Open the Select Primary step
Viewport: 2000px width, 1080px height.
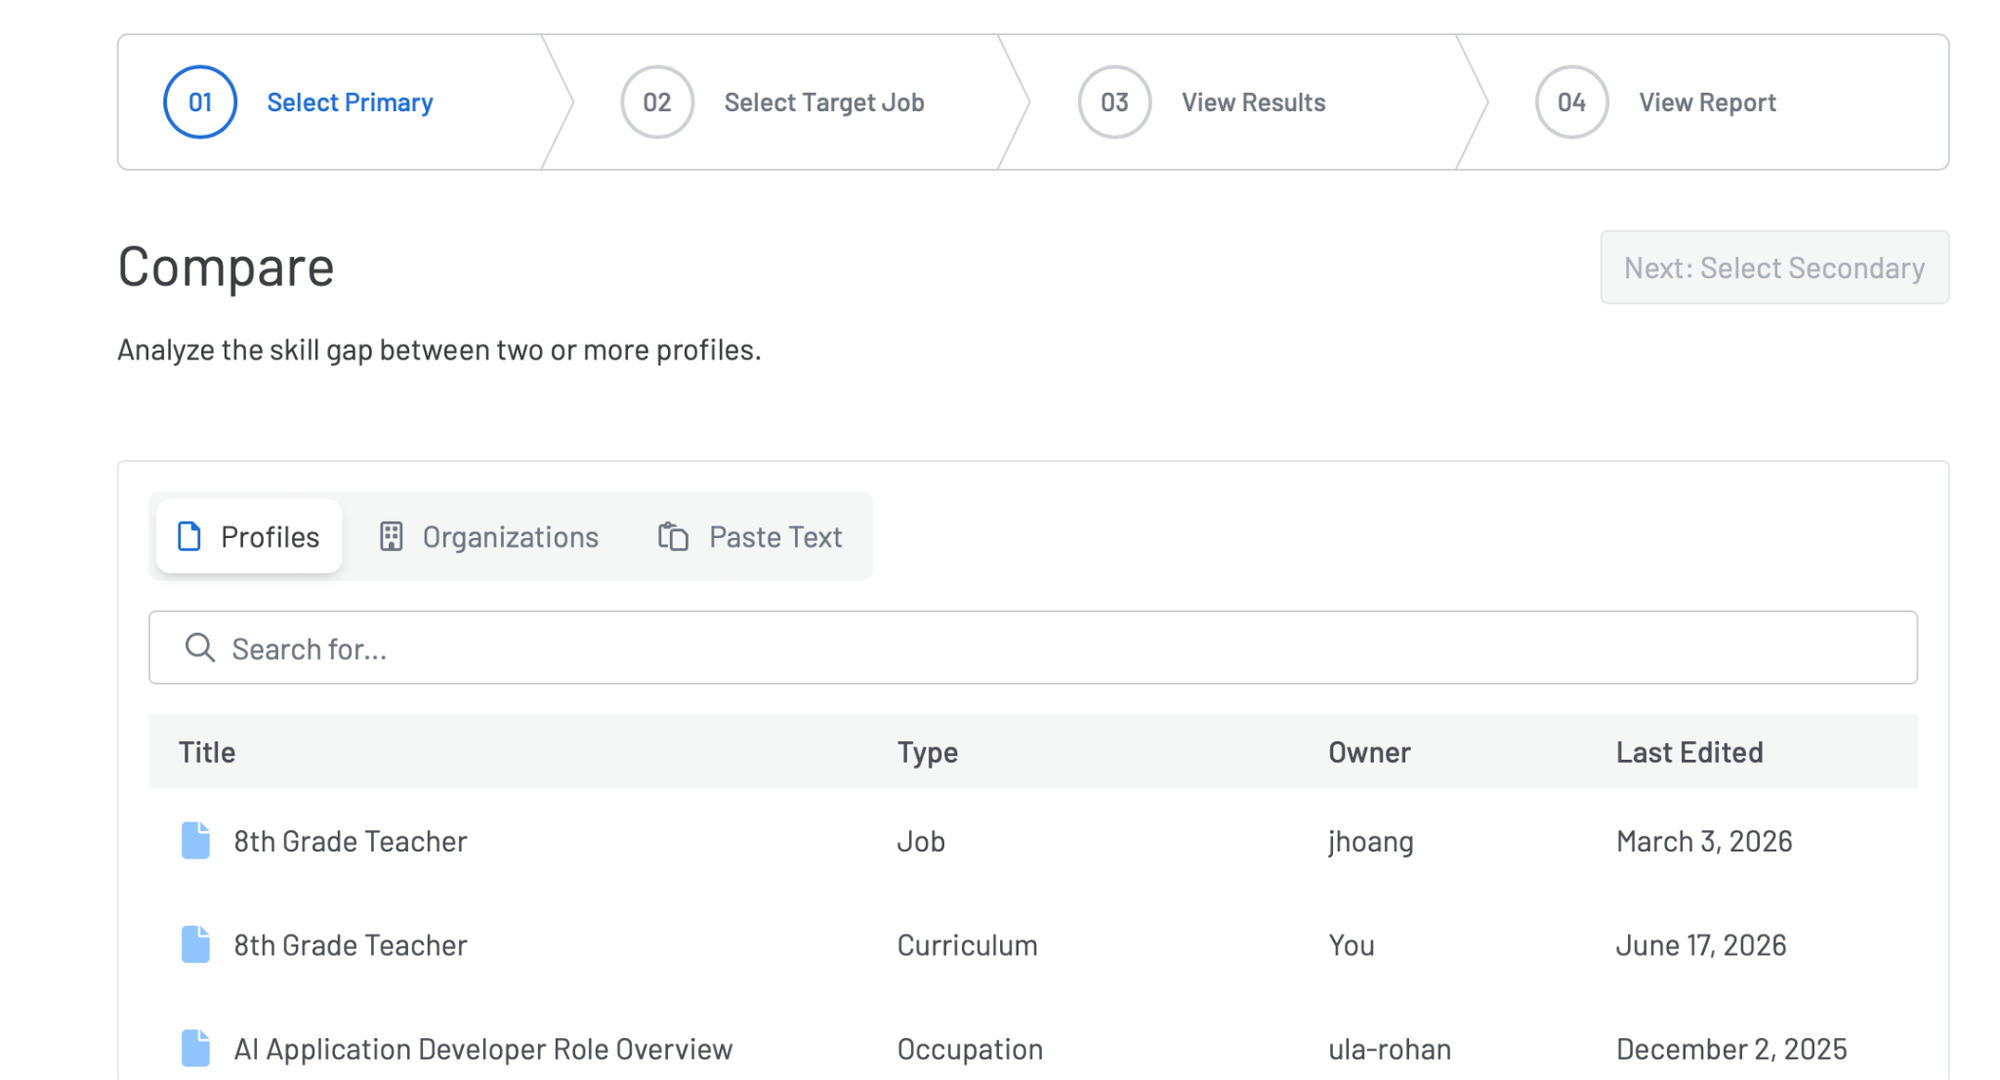[x=349, y=102]
